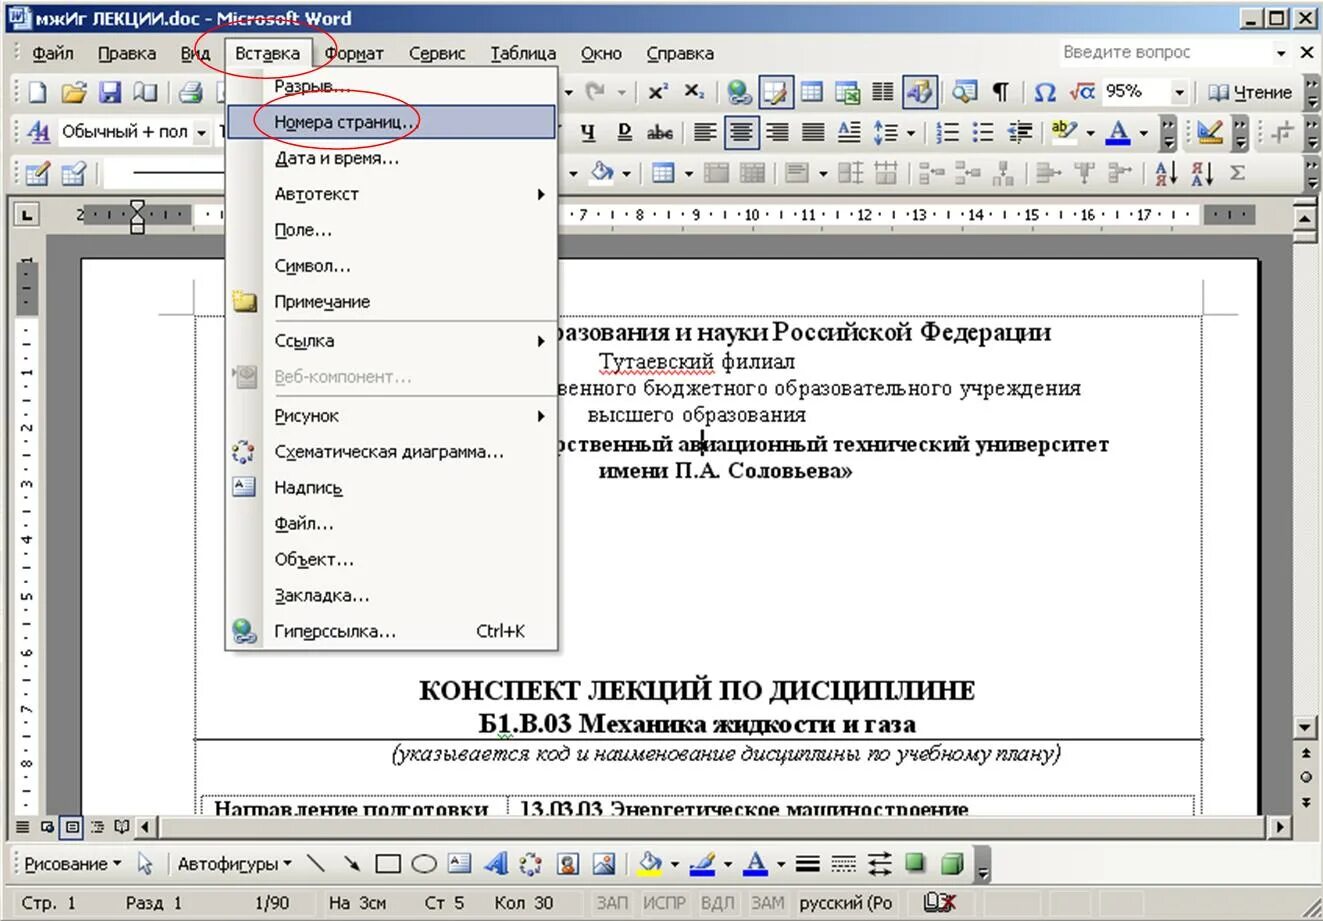Toggle the abc strikethrough button
1323x921 pixels.
[x=660, y=132]
